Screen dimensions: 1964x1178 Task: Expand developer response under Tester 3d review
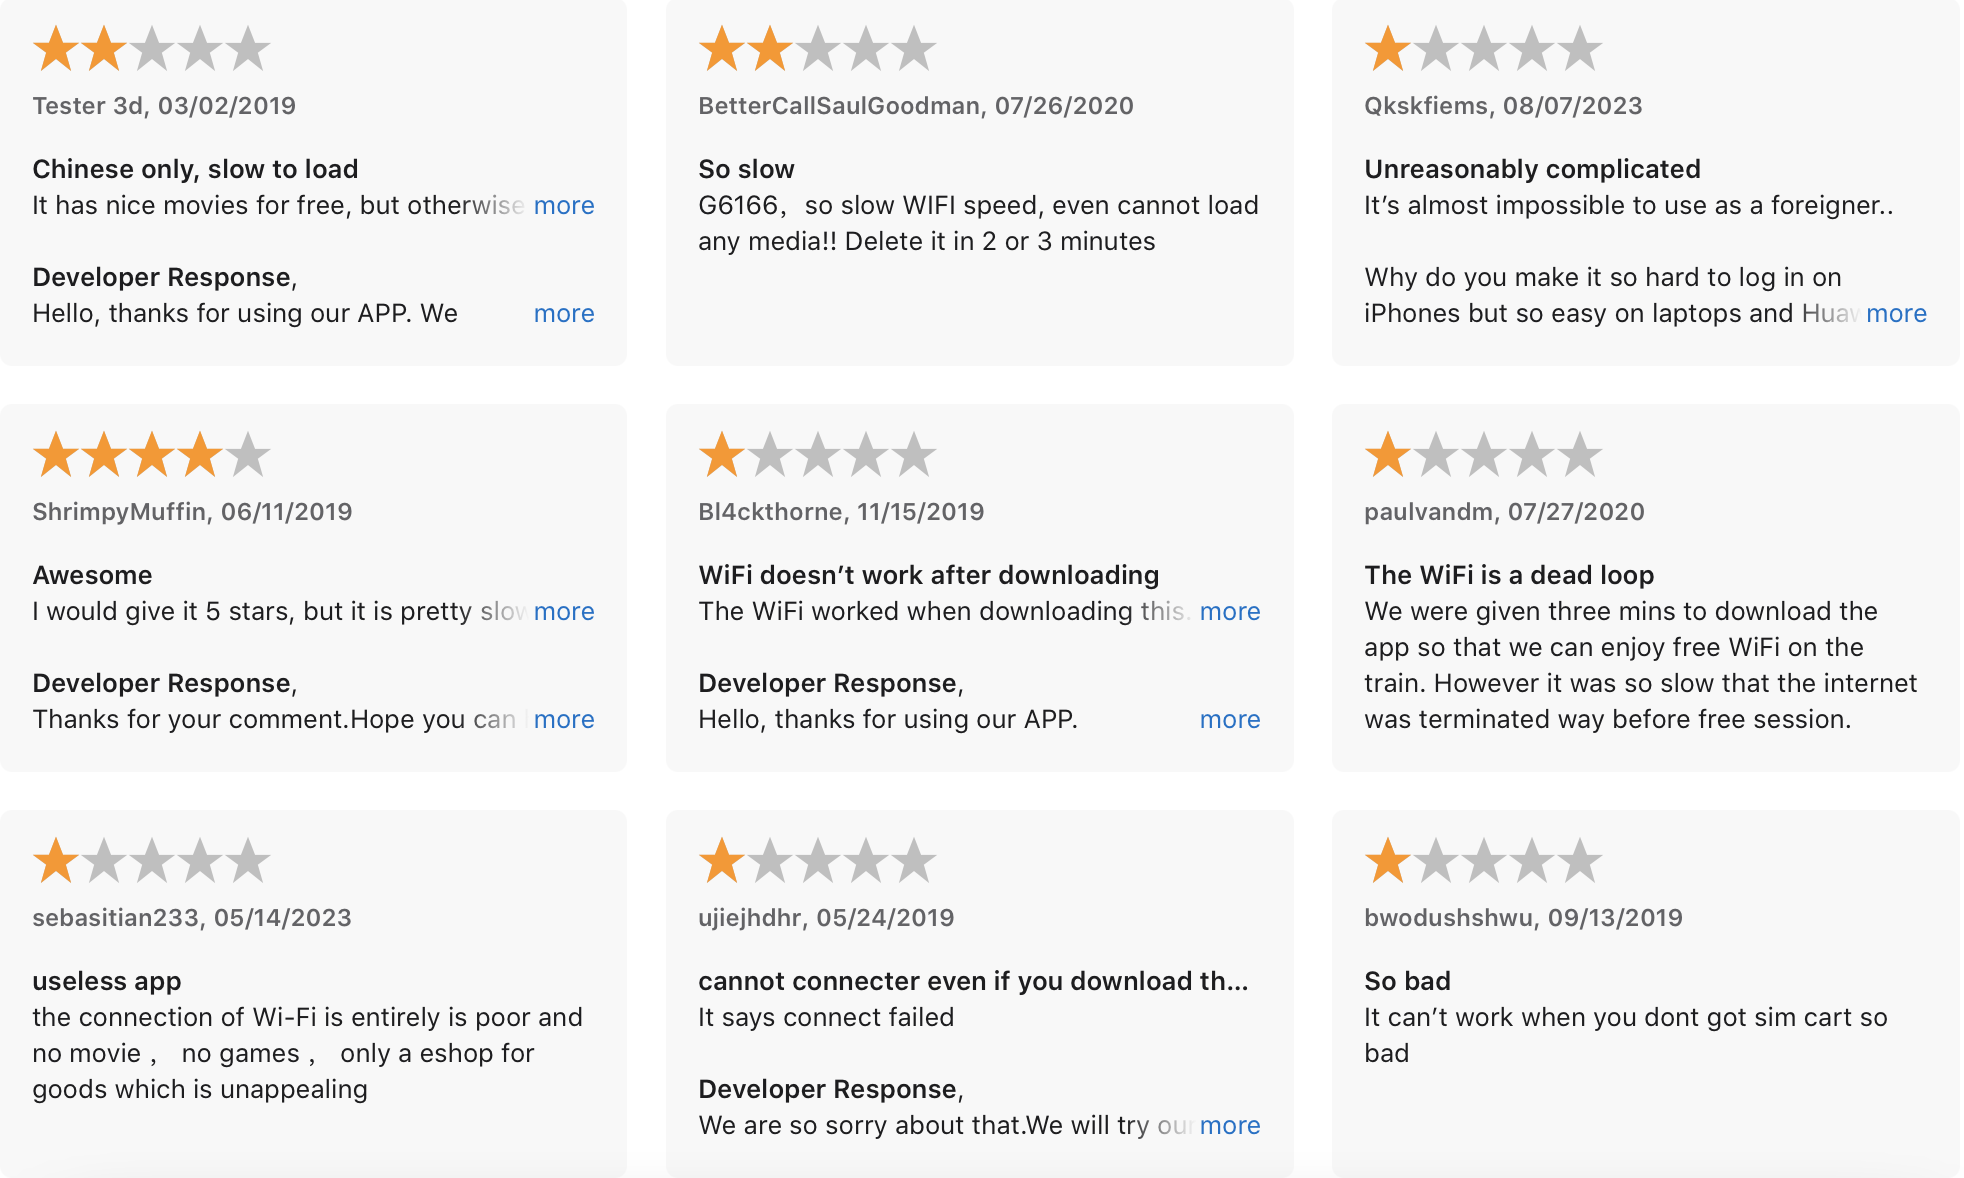pos(564,313)
